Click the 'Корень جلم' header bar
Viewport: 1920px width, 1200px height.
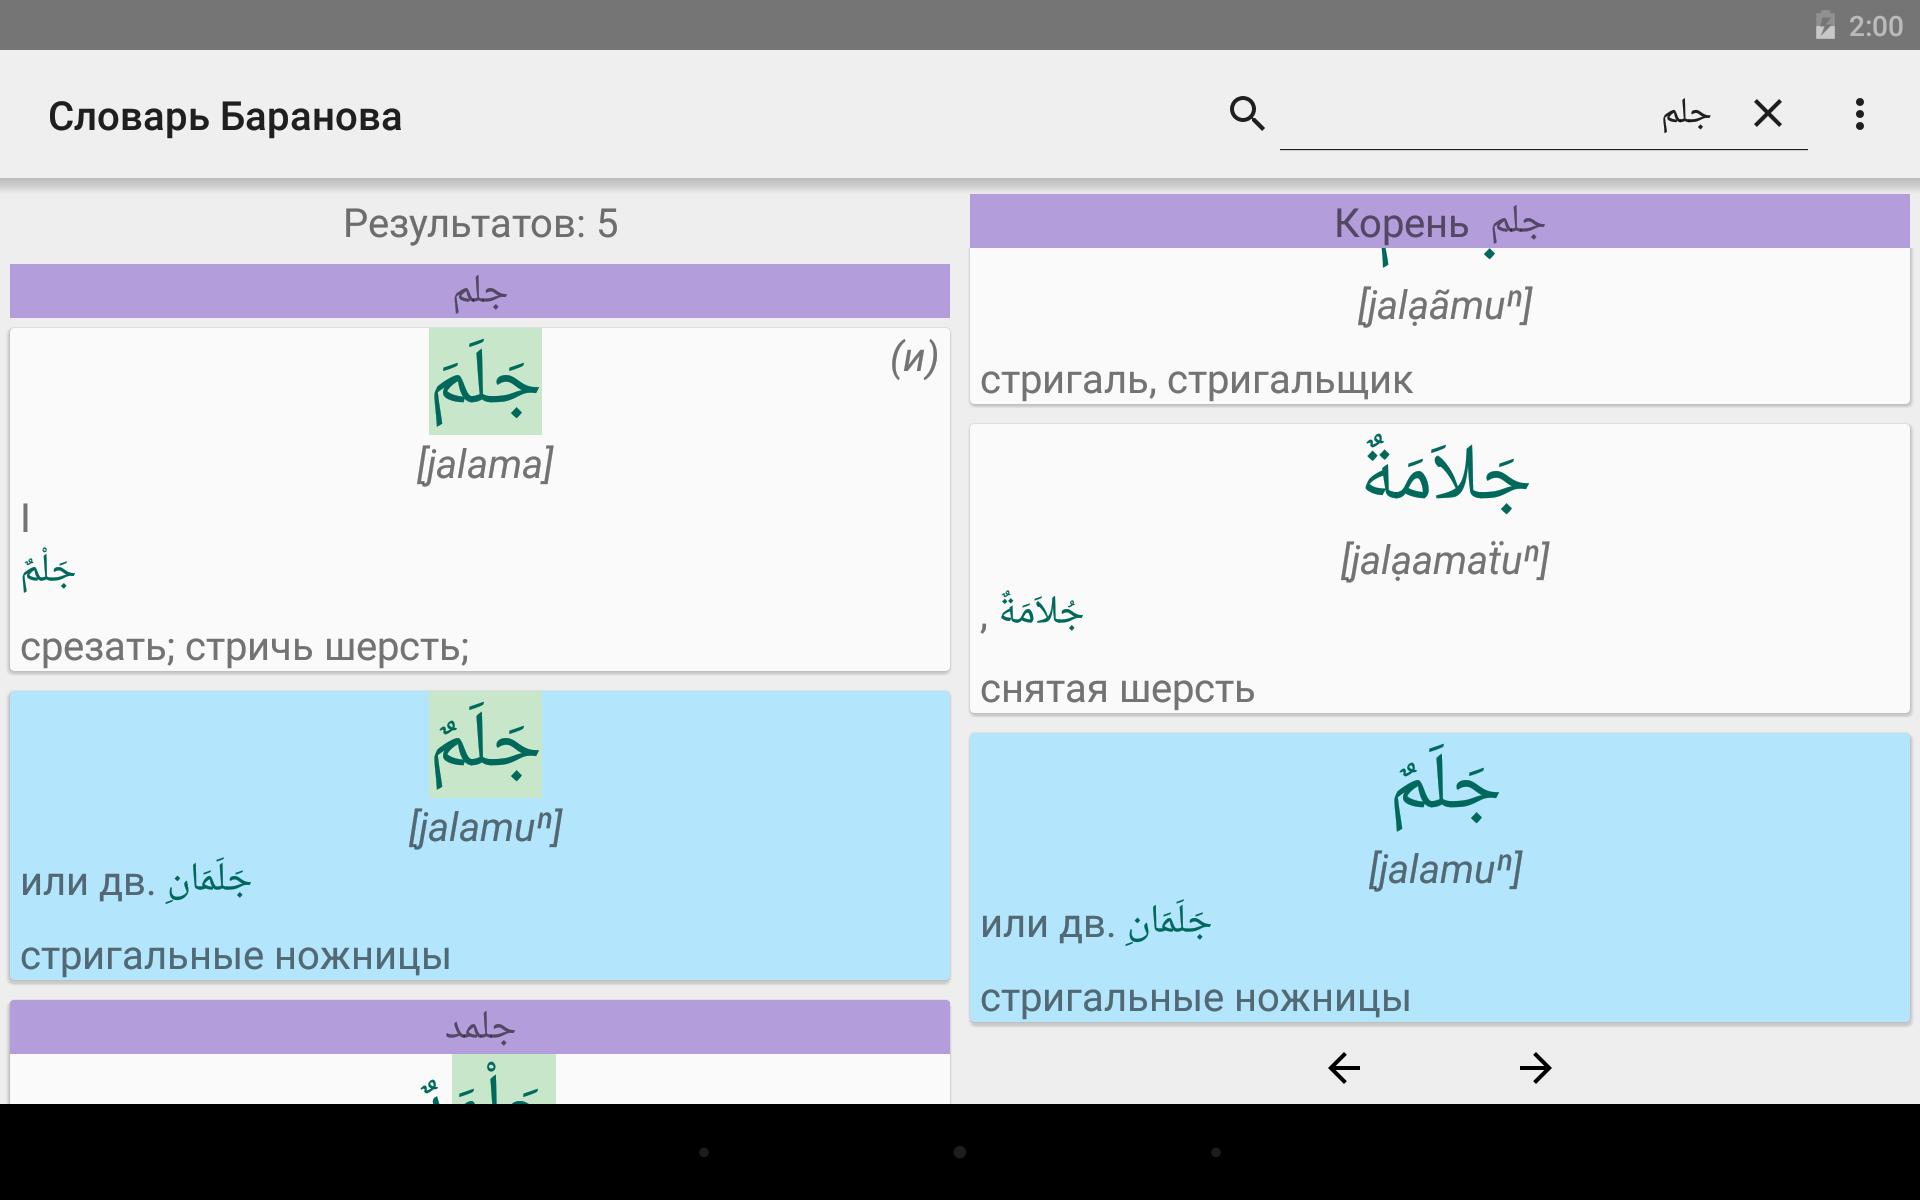coord(1440,222)
